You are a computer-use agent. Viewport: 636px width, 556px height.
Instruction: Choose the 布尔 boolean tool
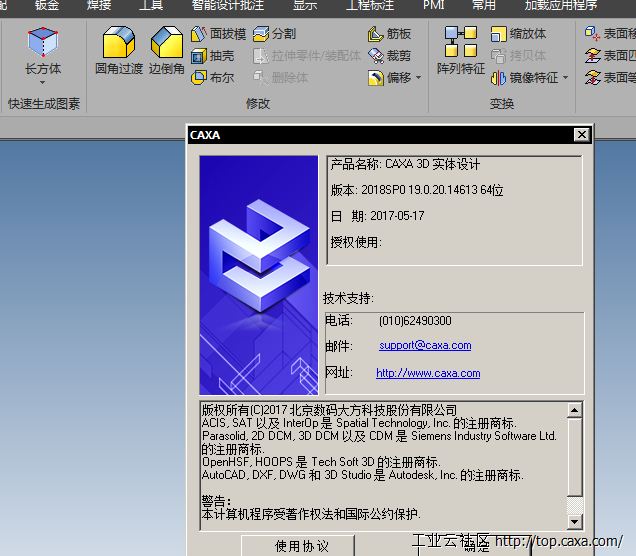[x=213, y=77]
